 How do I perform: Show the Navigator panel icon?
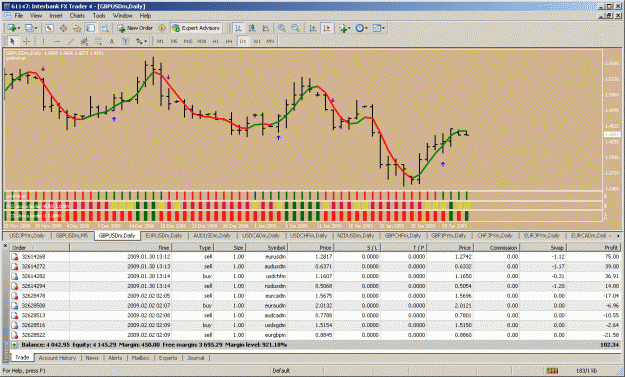pyautogui.click(x=77, y=28)
